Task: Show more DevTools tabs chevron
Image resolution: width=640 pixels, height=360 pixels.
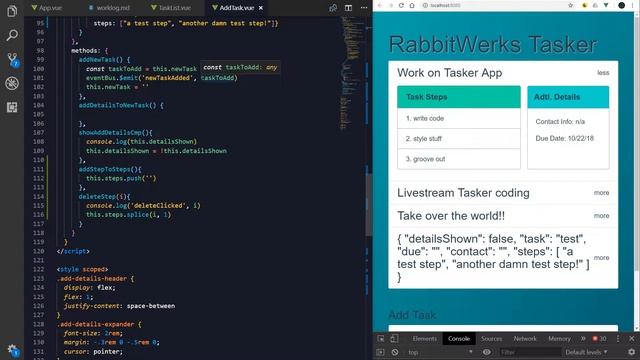Action: tap(583, 339)
